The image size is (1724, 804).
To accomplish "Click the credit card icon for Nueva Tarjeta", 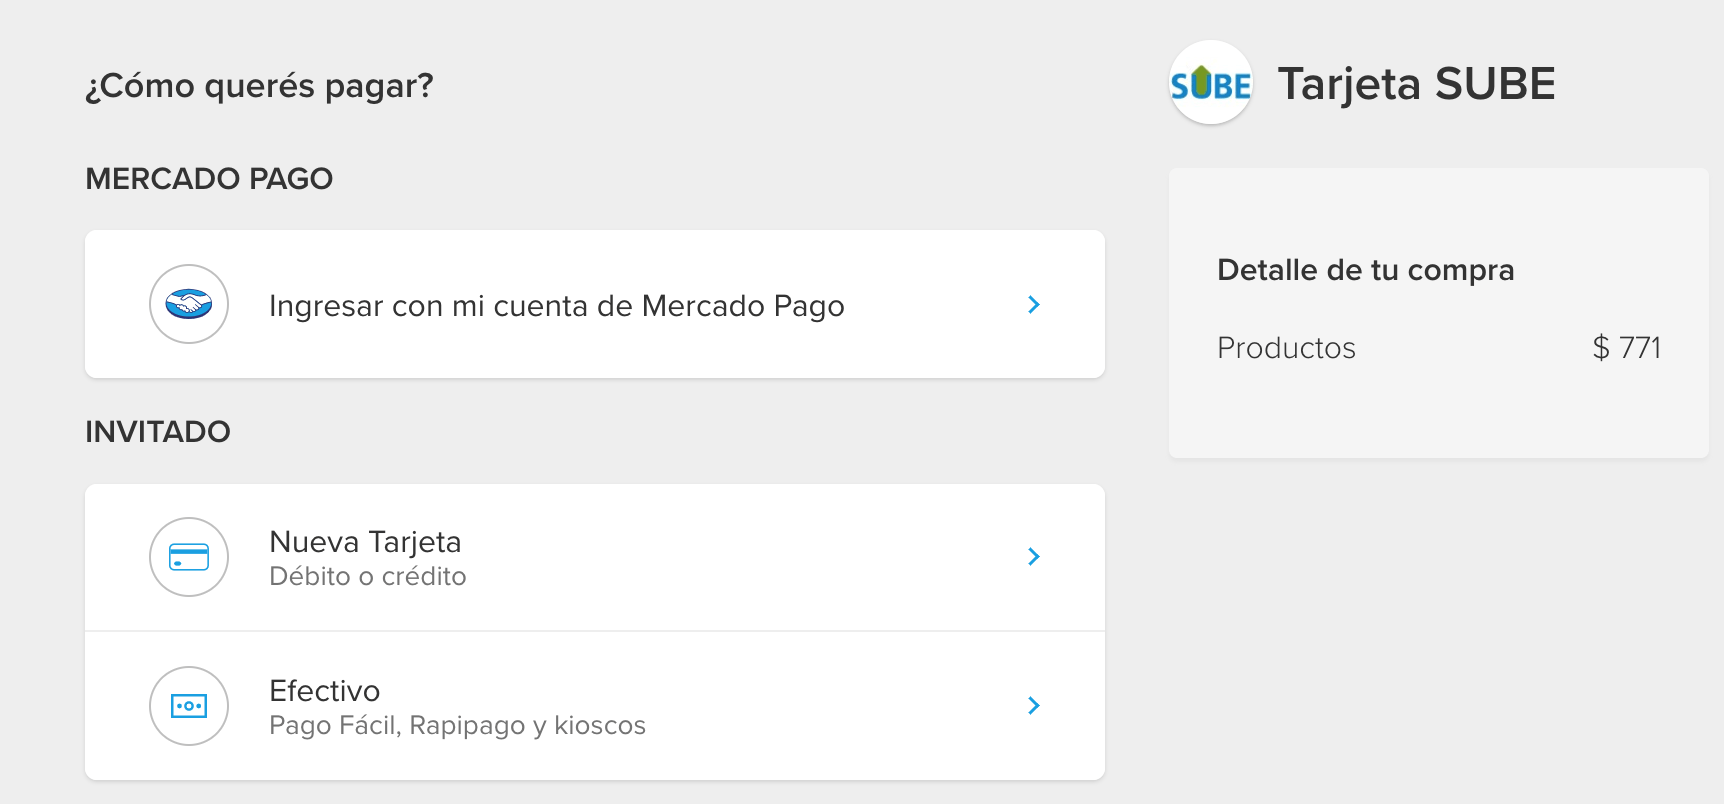I will point(189,557).
